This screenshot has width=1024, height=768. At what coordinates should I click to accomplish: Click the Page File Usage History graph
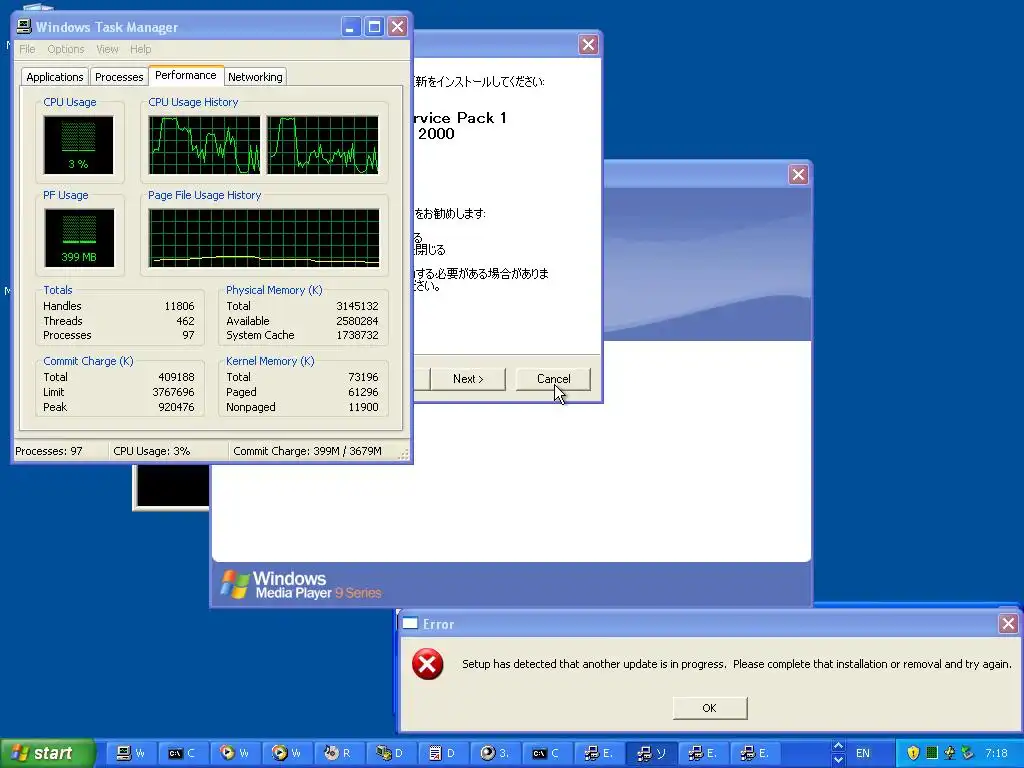(x=264, y=238)
